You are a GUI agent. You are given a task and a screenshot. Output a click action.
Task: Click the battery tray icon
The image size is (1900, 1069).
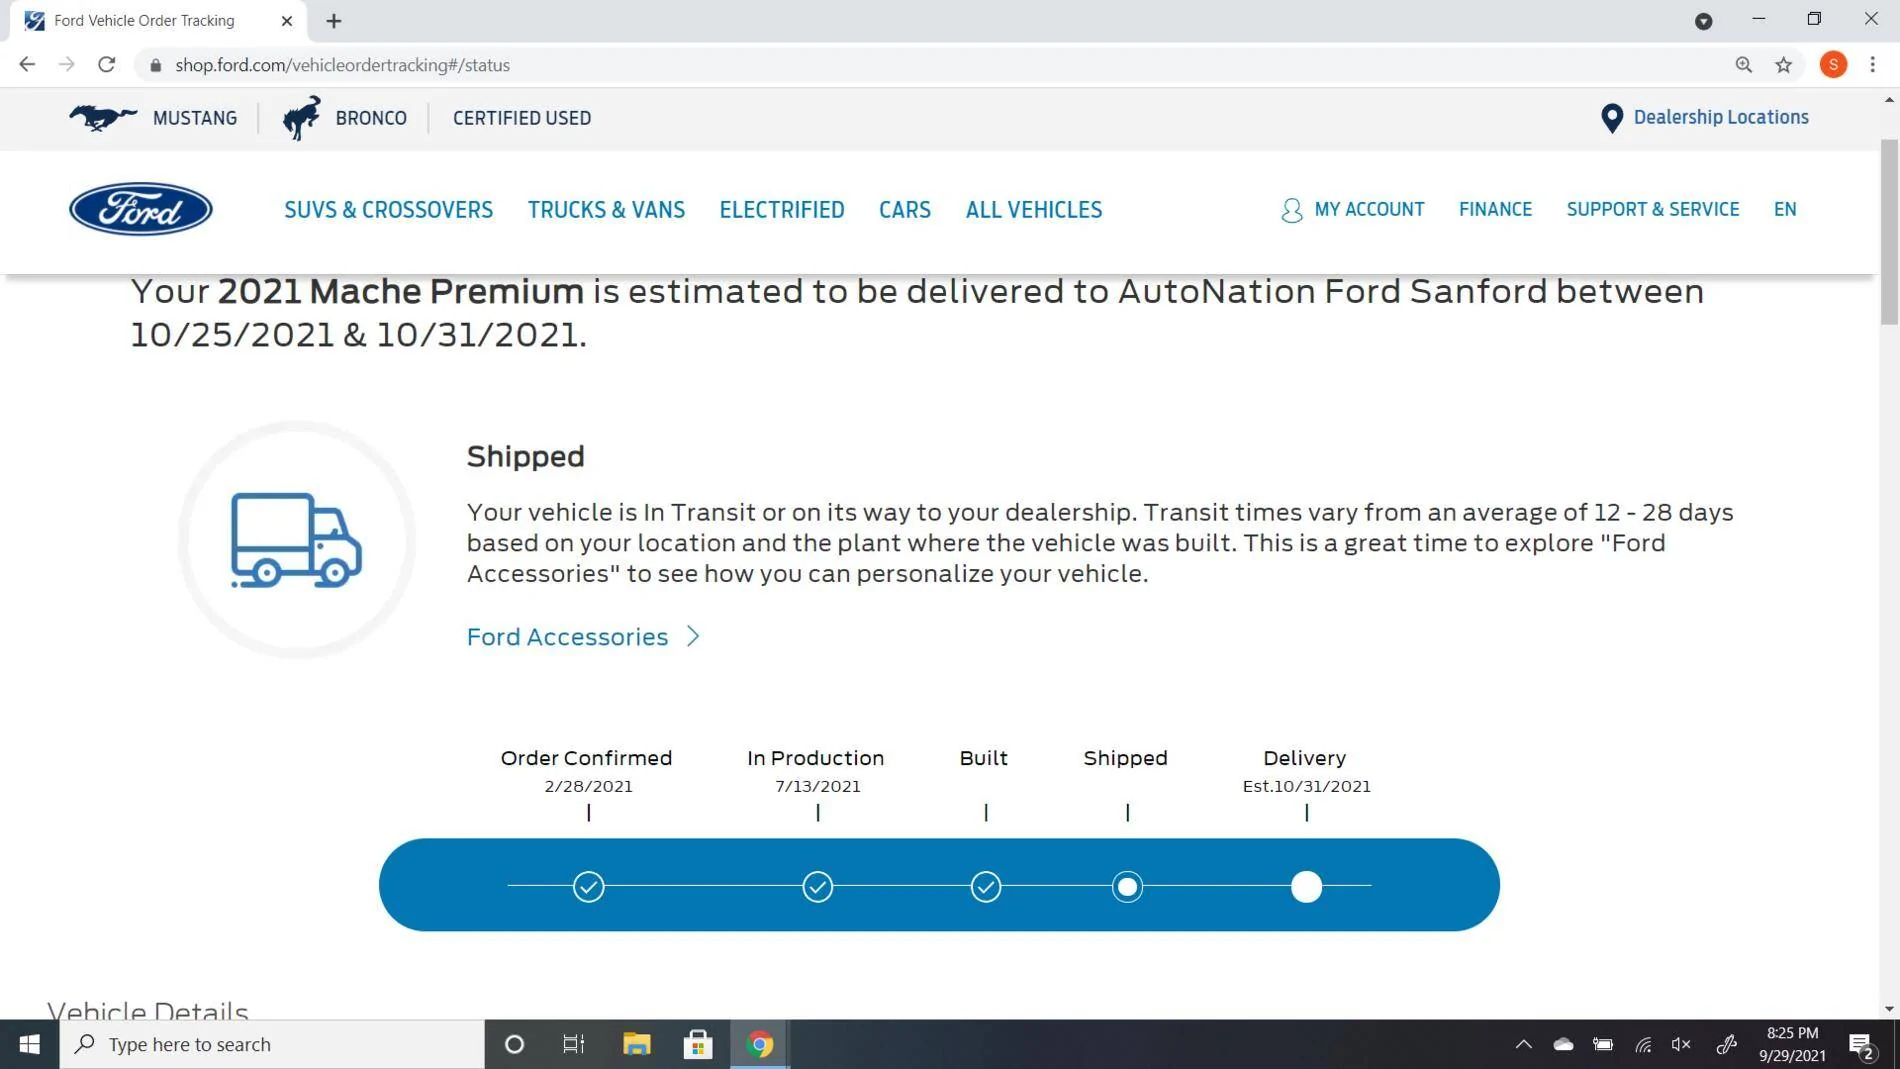coord(1603,1044)
